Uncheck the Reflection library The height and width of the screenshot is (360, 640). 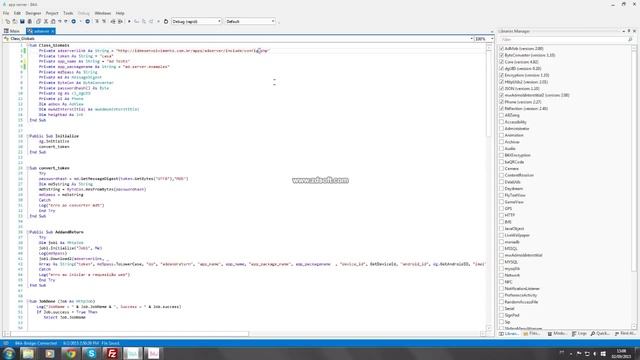tap(501, 109)
